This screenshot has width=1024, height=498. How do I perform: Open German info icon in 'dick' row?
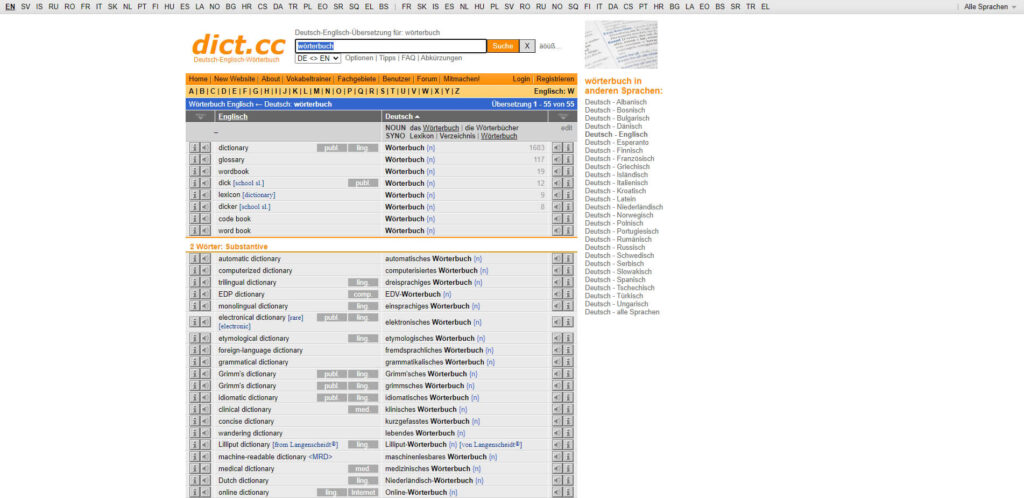tap(568, 183)
